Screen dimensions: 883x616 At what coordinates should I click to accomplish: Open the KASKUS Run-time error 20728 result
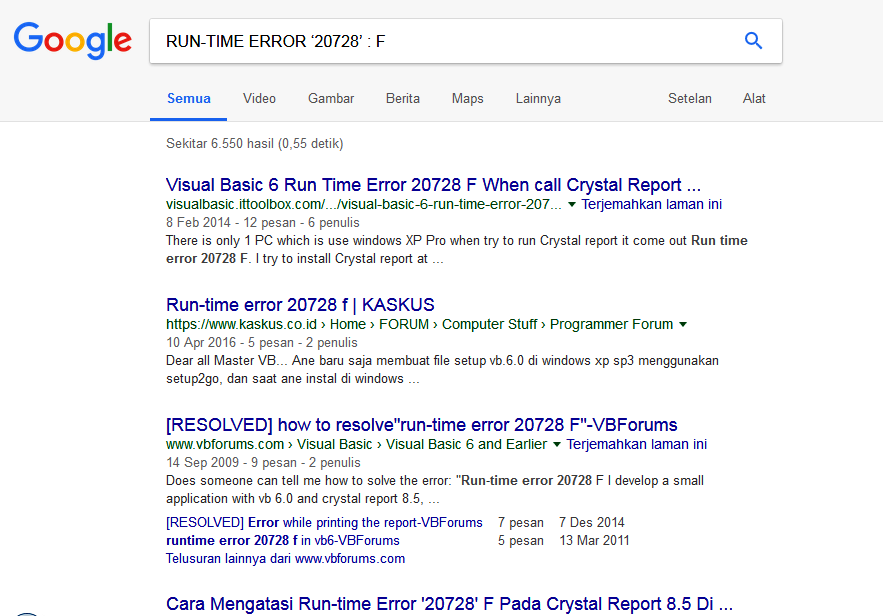(300, 305)
